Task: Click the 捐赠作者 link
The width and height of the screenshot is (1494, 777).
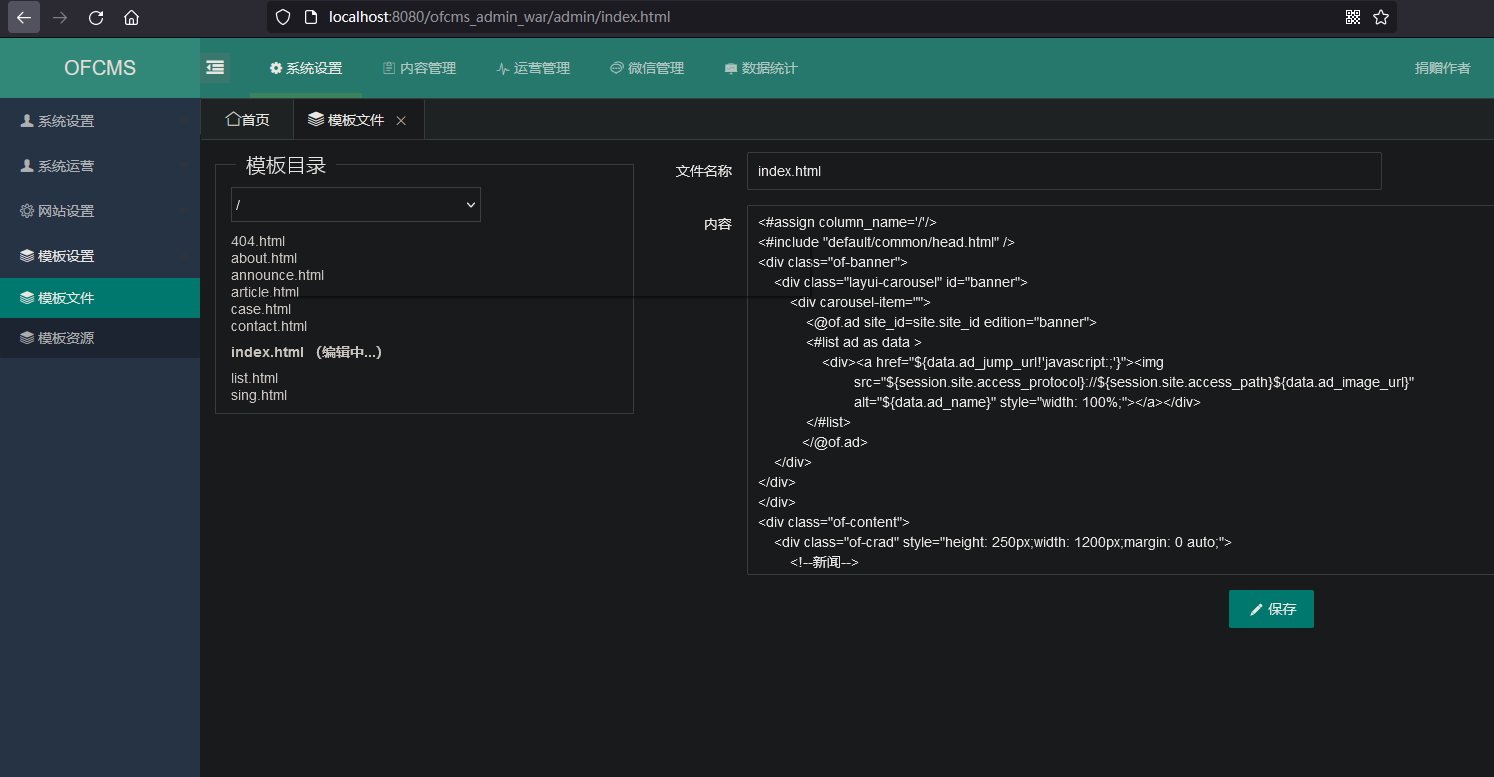Action: [1443, 68]
